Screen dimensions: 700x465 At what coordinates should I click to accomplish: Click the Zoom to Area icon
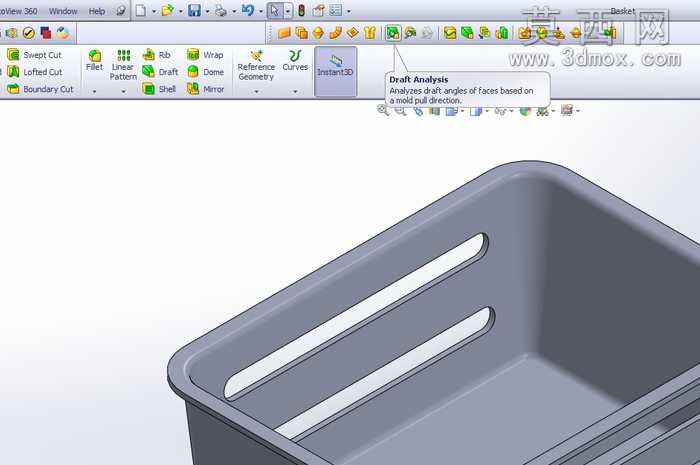point(400,110)
